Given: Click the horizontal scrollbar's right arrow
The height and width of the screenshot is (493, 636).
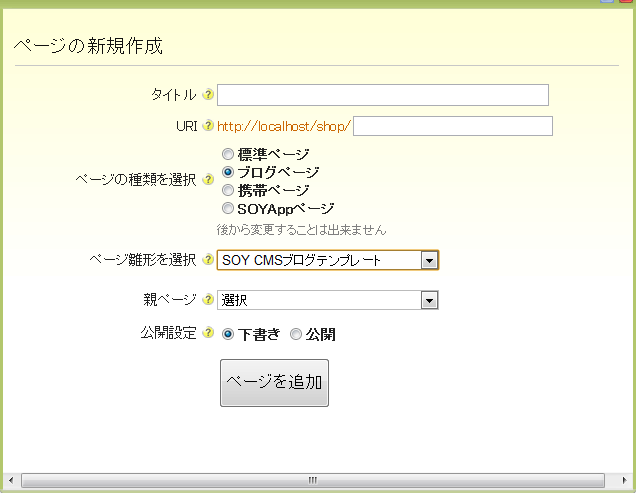Looking at the screenshot, I should pos(625,480).
